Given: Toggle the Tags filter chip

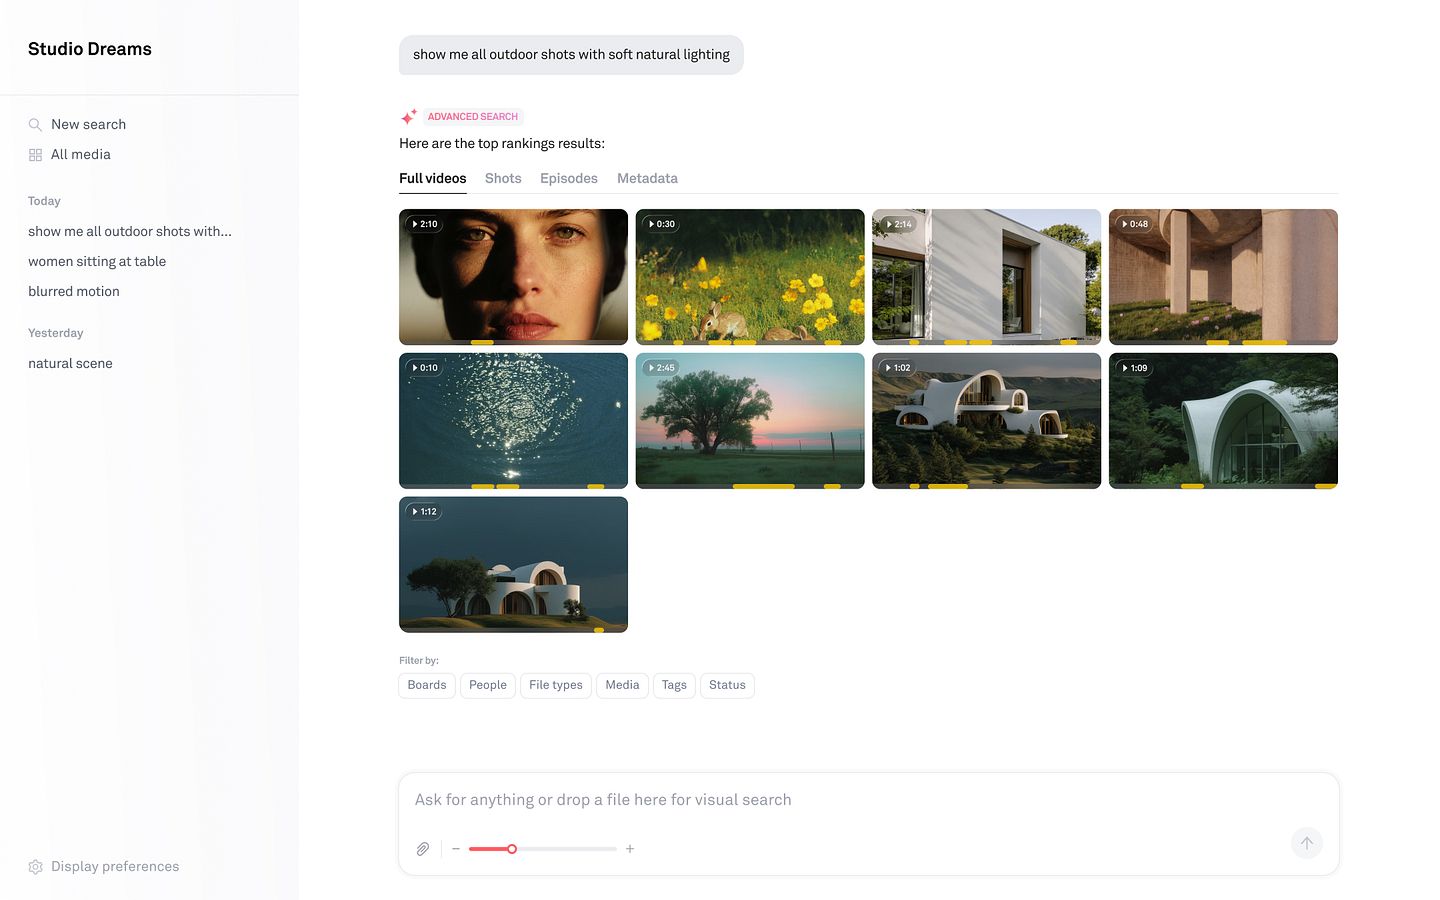Looking at the screenshot, I should pos(674,685).
